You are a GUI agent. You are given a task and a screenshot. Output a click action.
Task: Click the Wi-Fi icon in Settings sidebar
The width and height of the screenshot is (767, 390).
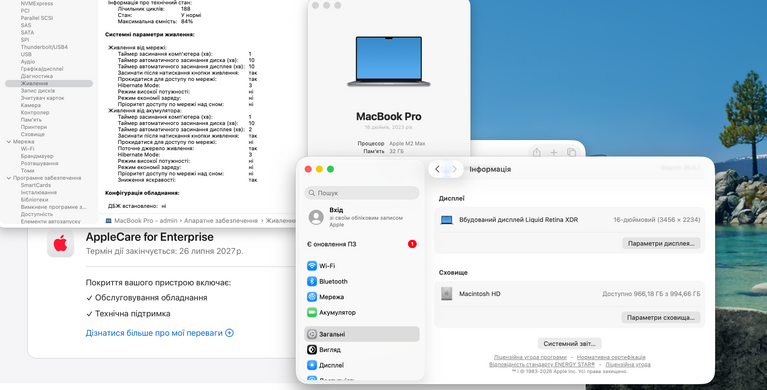tap(312, 266)
